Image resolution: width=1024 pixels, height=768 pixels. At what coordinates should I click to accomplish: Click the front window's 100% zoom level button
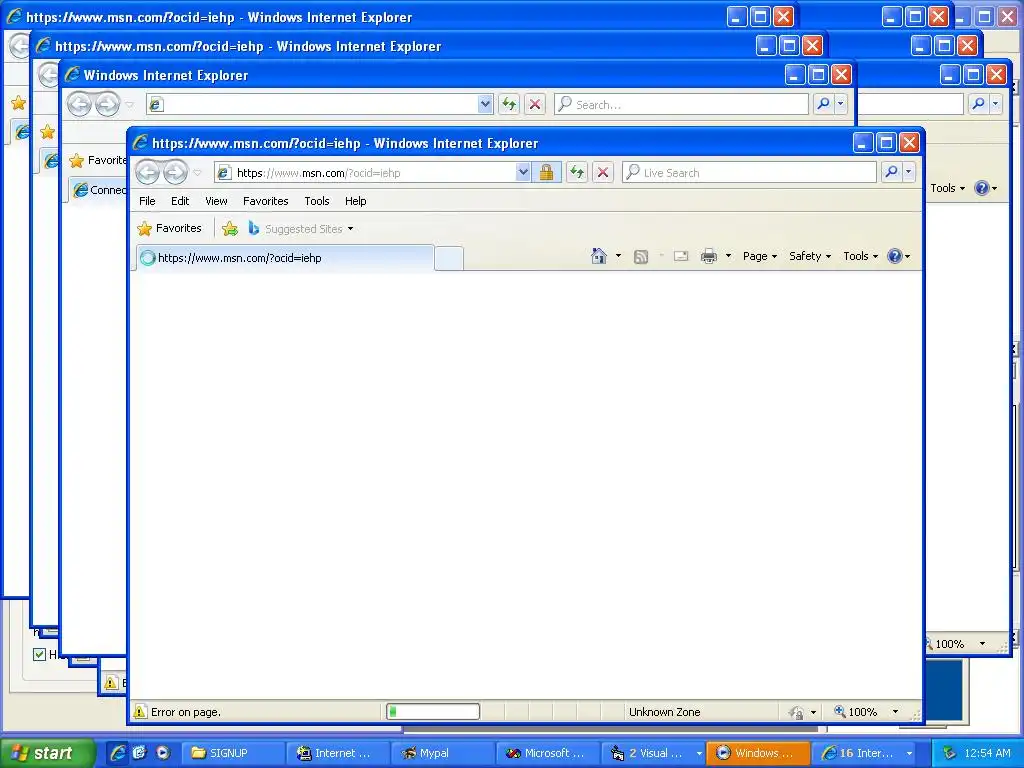click(x=856, y=712)
